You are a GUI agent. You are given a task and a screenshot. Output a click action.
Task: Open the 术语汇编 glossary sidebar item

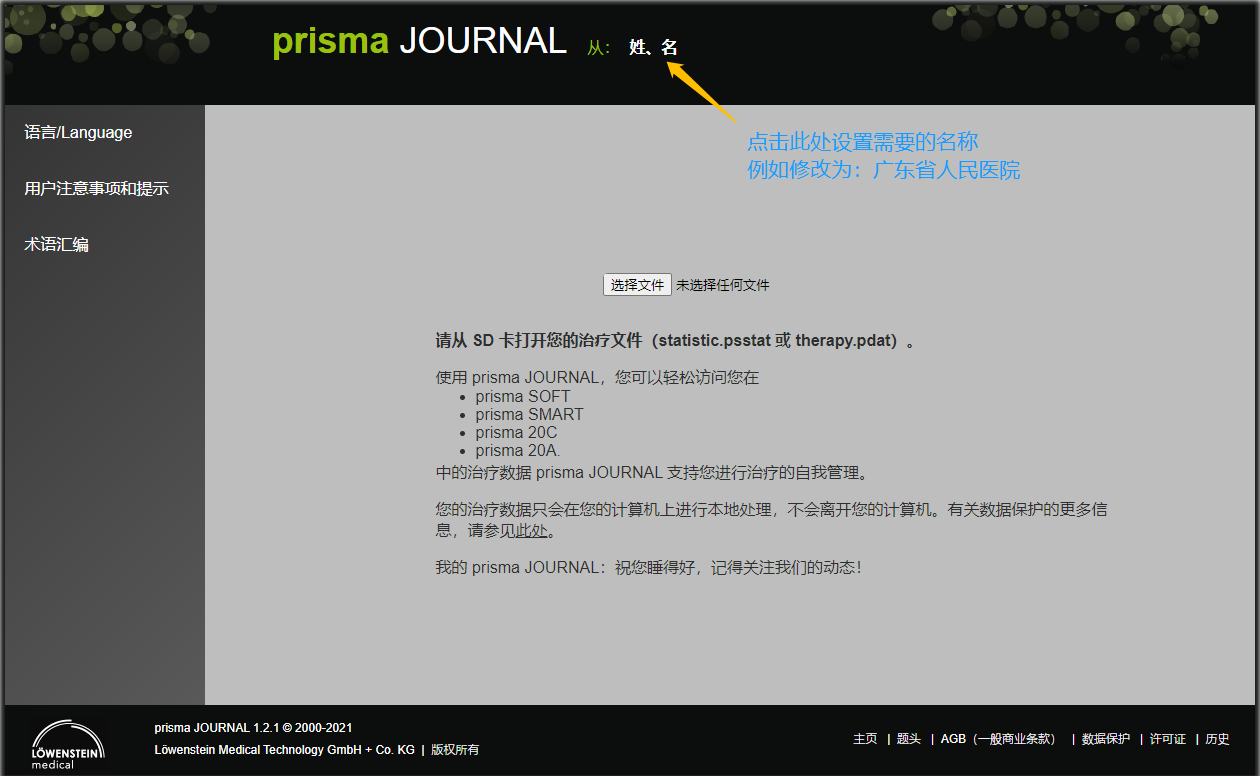tap(56, 245)
